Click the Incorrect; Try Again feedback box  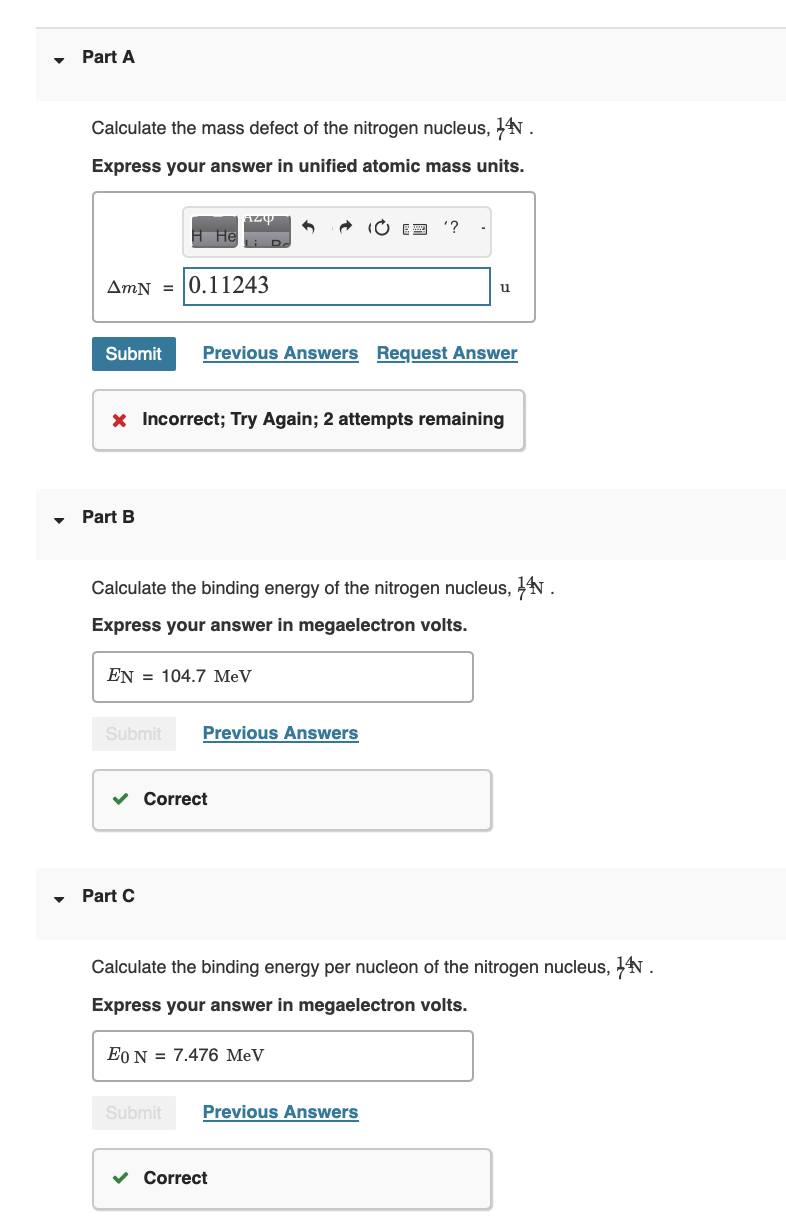pos(308,419)
